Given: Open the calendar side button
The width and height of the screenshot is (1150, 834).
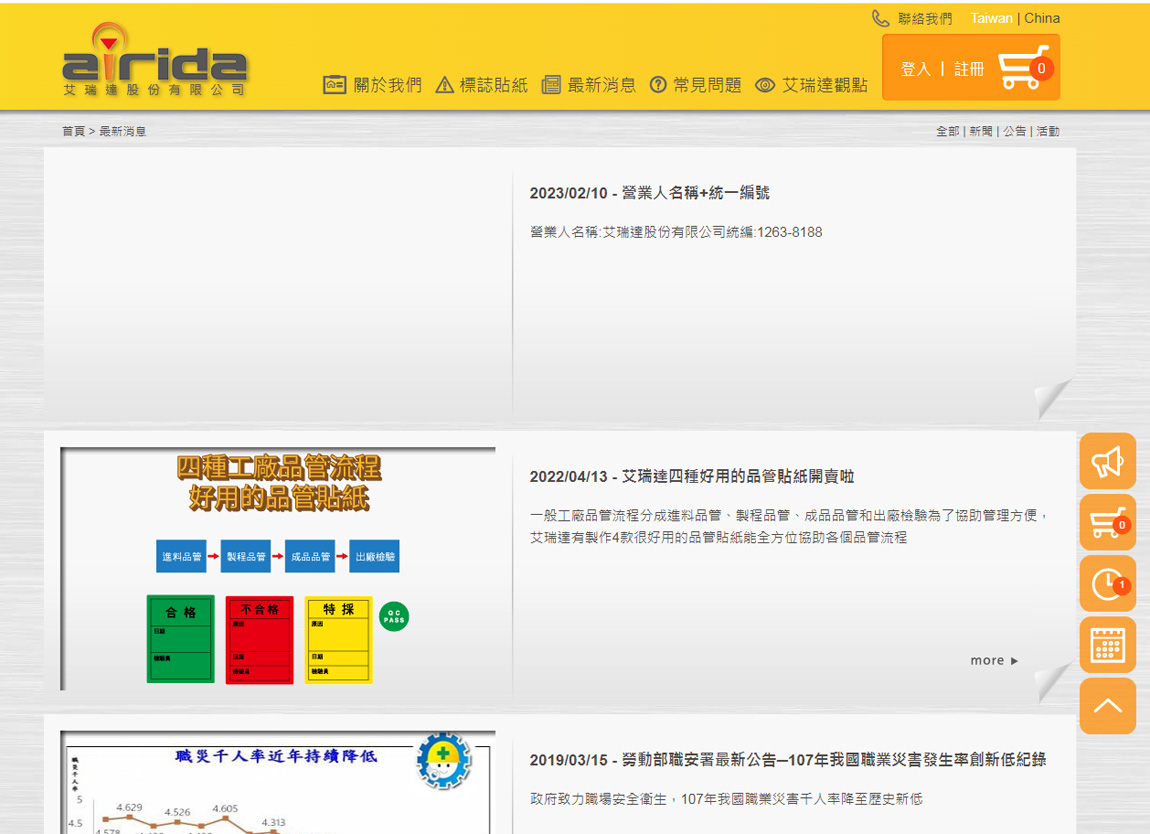Looking at the screenshot, I should [1107, 645].
